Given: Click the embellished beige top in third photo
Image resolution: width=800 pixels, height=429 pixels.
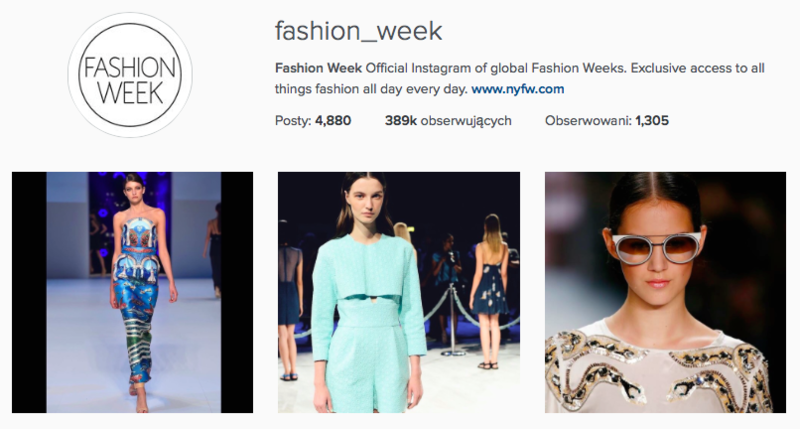Looking at the screenshot, I should (658, 370).
